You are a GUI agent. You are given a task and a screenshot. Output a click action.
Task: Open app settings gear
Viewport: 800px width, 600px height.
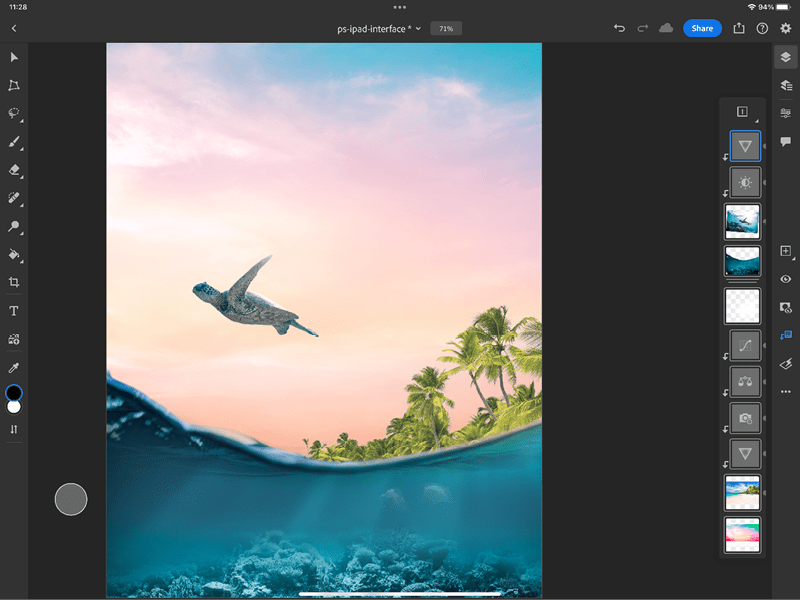(x=786, y=29)
